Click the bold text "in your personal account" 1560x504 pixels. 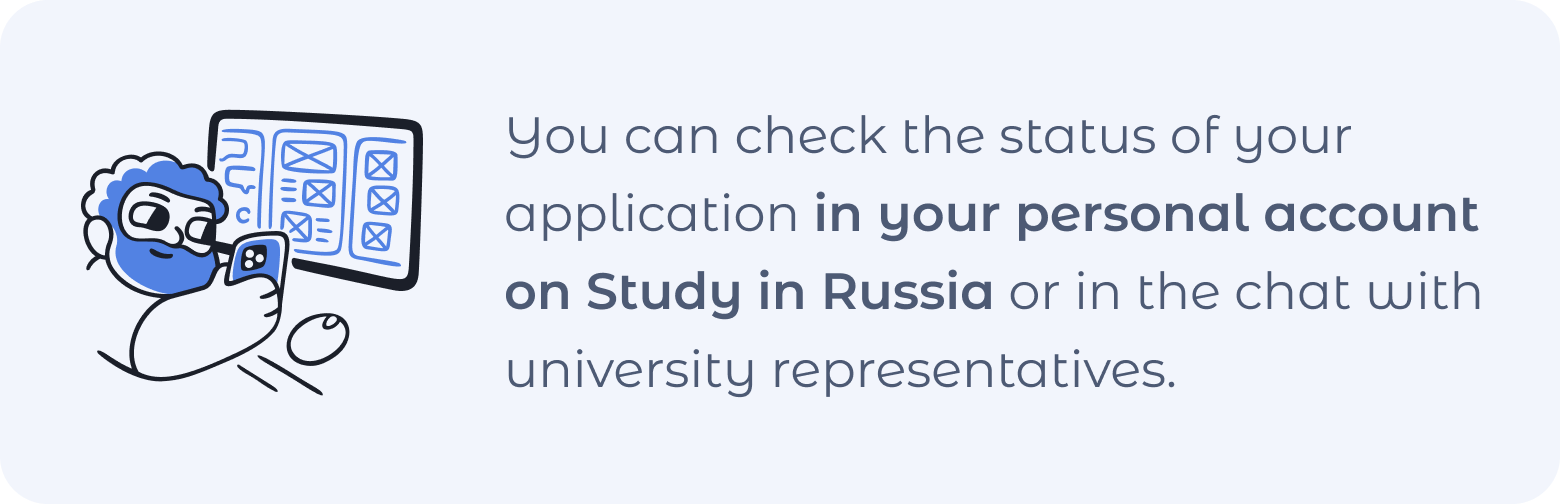[x=1146, y=216]
